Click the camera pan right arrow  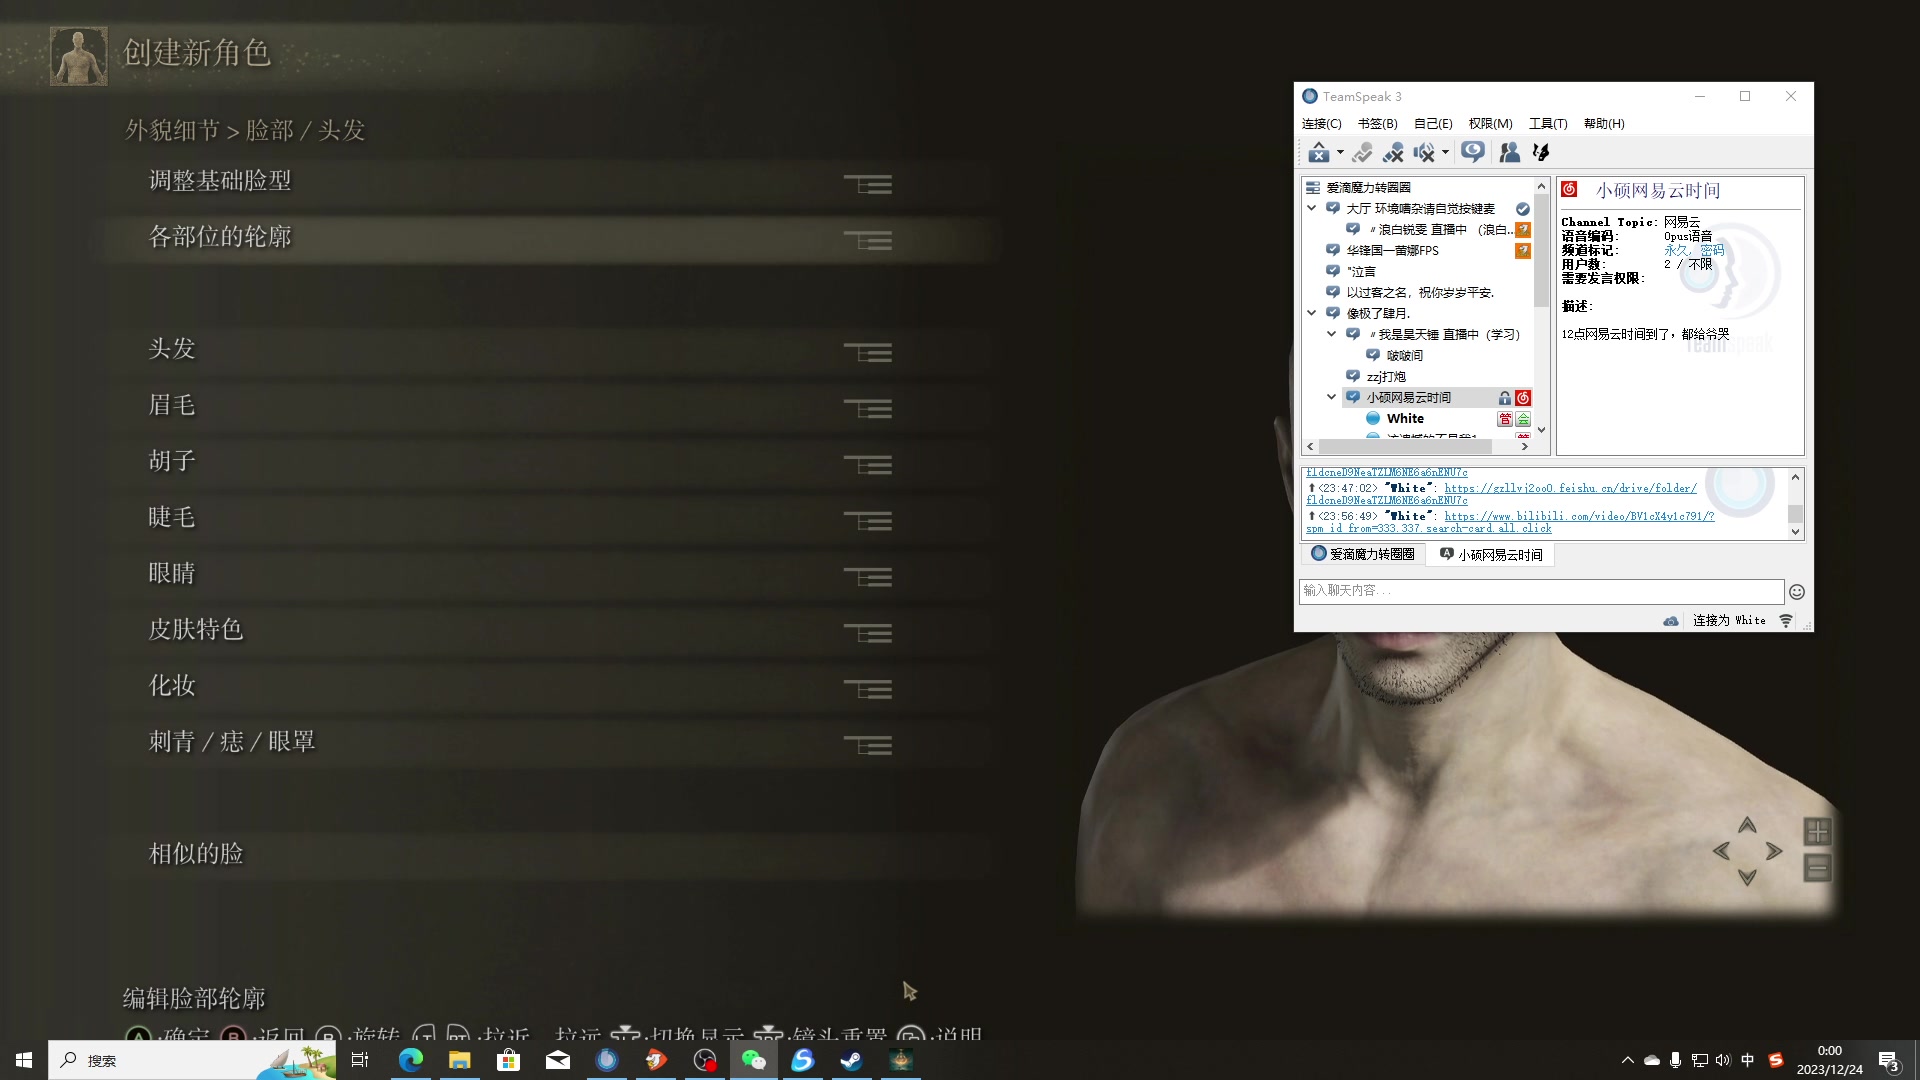point(1774,851)
